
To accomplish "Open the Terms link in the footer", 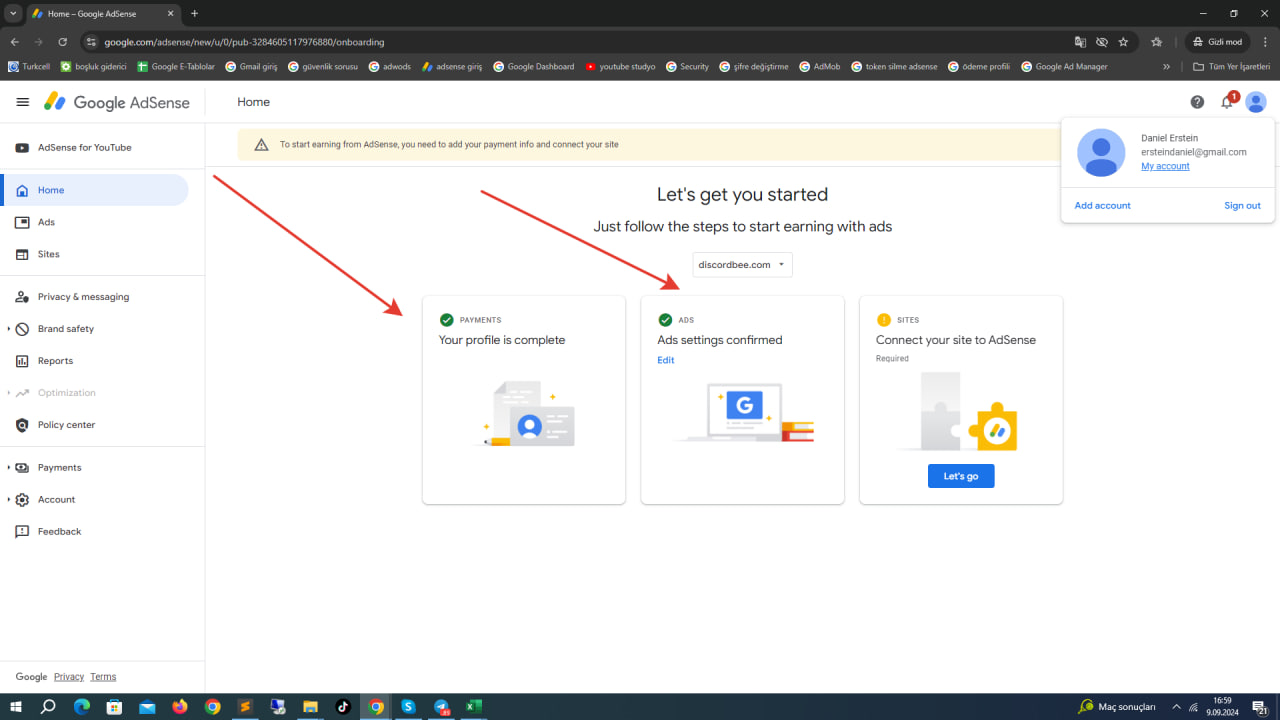I will click(x=103, y=677).
